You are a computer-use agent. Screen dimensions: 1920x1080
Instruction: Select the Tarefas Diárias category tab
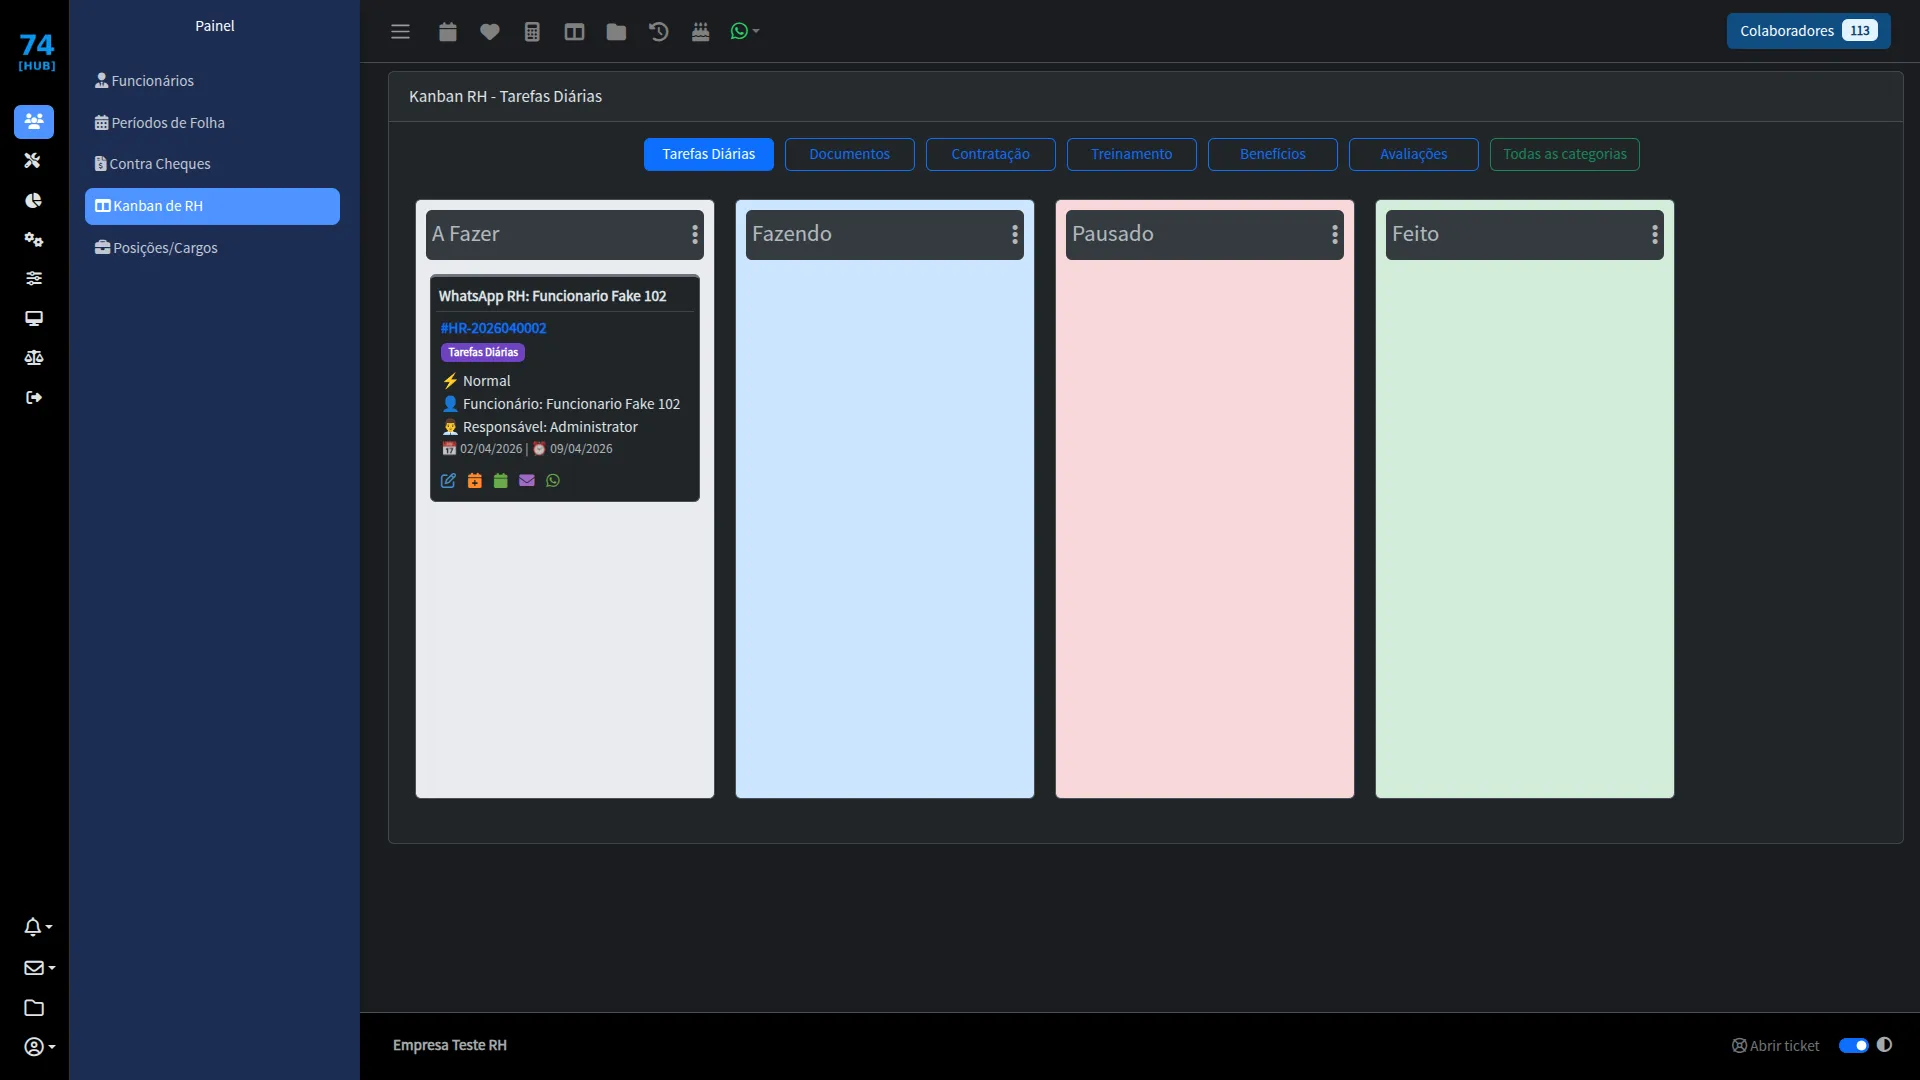(x=709, y=154)
